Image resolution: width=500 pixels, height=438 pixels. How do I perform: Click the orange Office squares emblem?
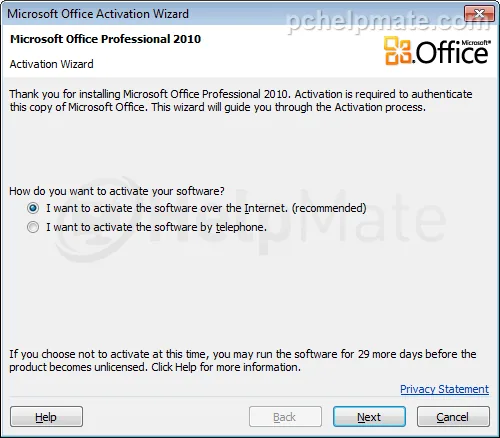point(398,51)
